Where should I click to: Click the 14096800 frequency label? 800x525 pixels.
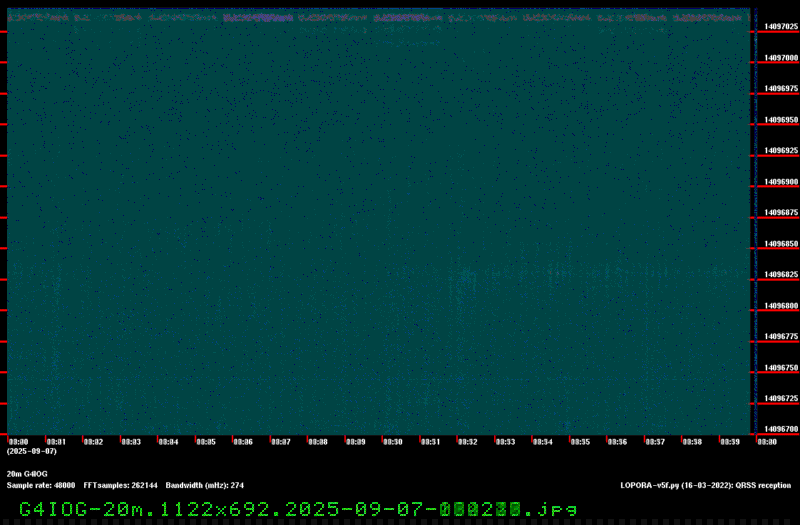click(781, 306)
